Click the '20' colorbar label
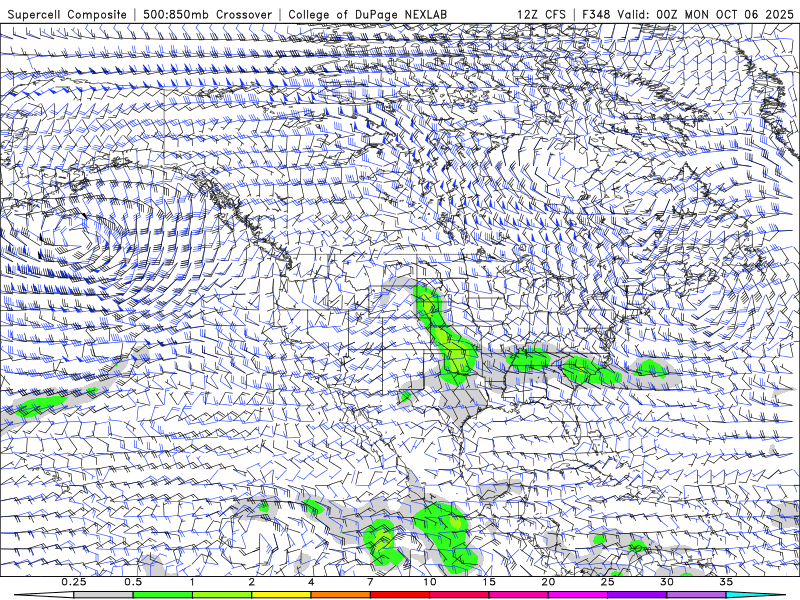The image size is (800, 600). pyautogui.click(x=548, y=582)
